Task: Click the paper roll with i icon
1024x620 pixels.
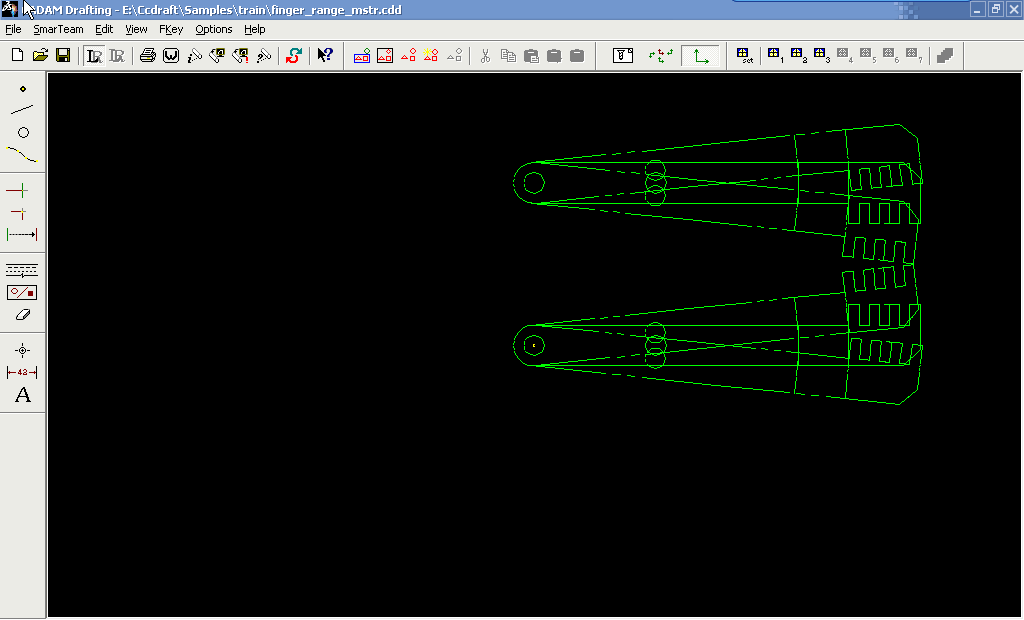Action: 194,56
